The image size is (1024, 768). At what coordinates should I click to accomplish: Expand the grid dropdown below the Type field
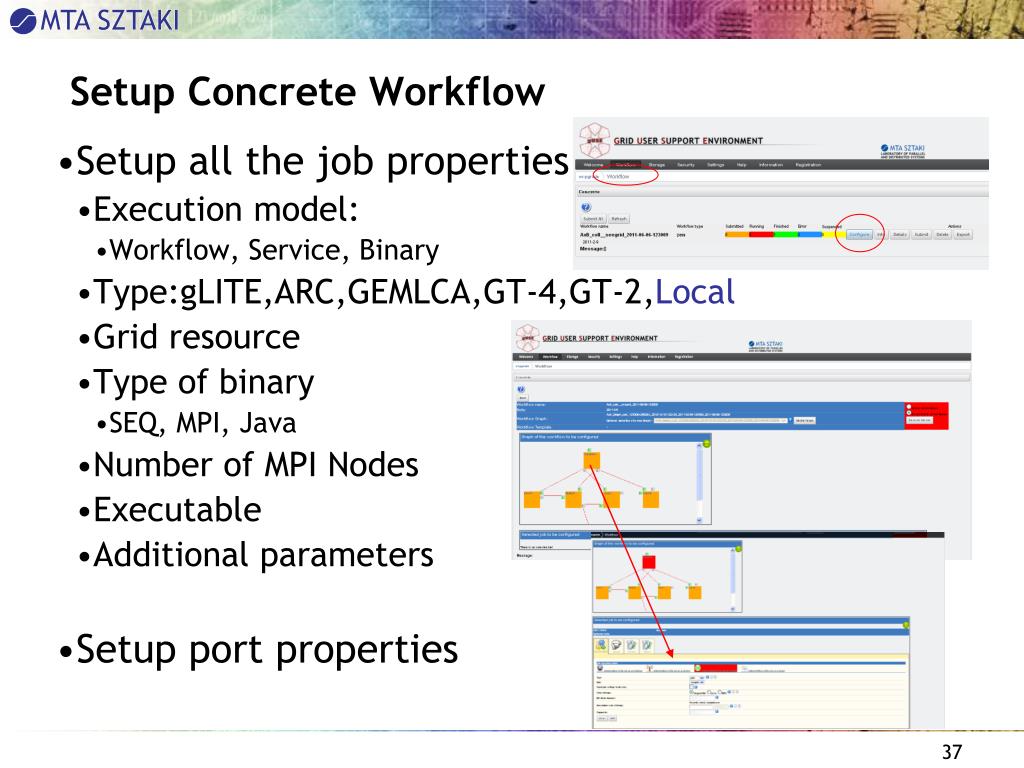tap(697, 682)
